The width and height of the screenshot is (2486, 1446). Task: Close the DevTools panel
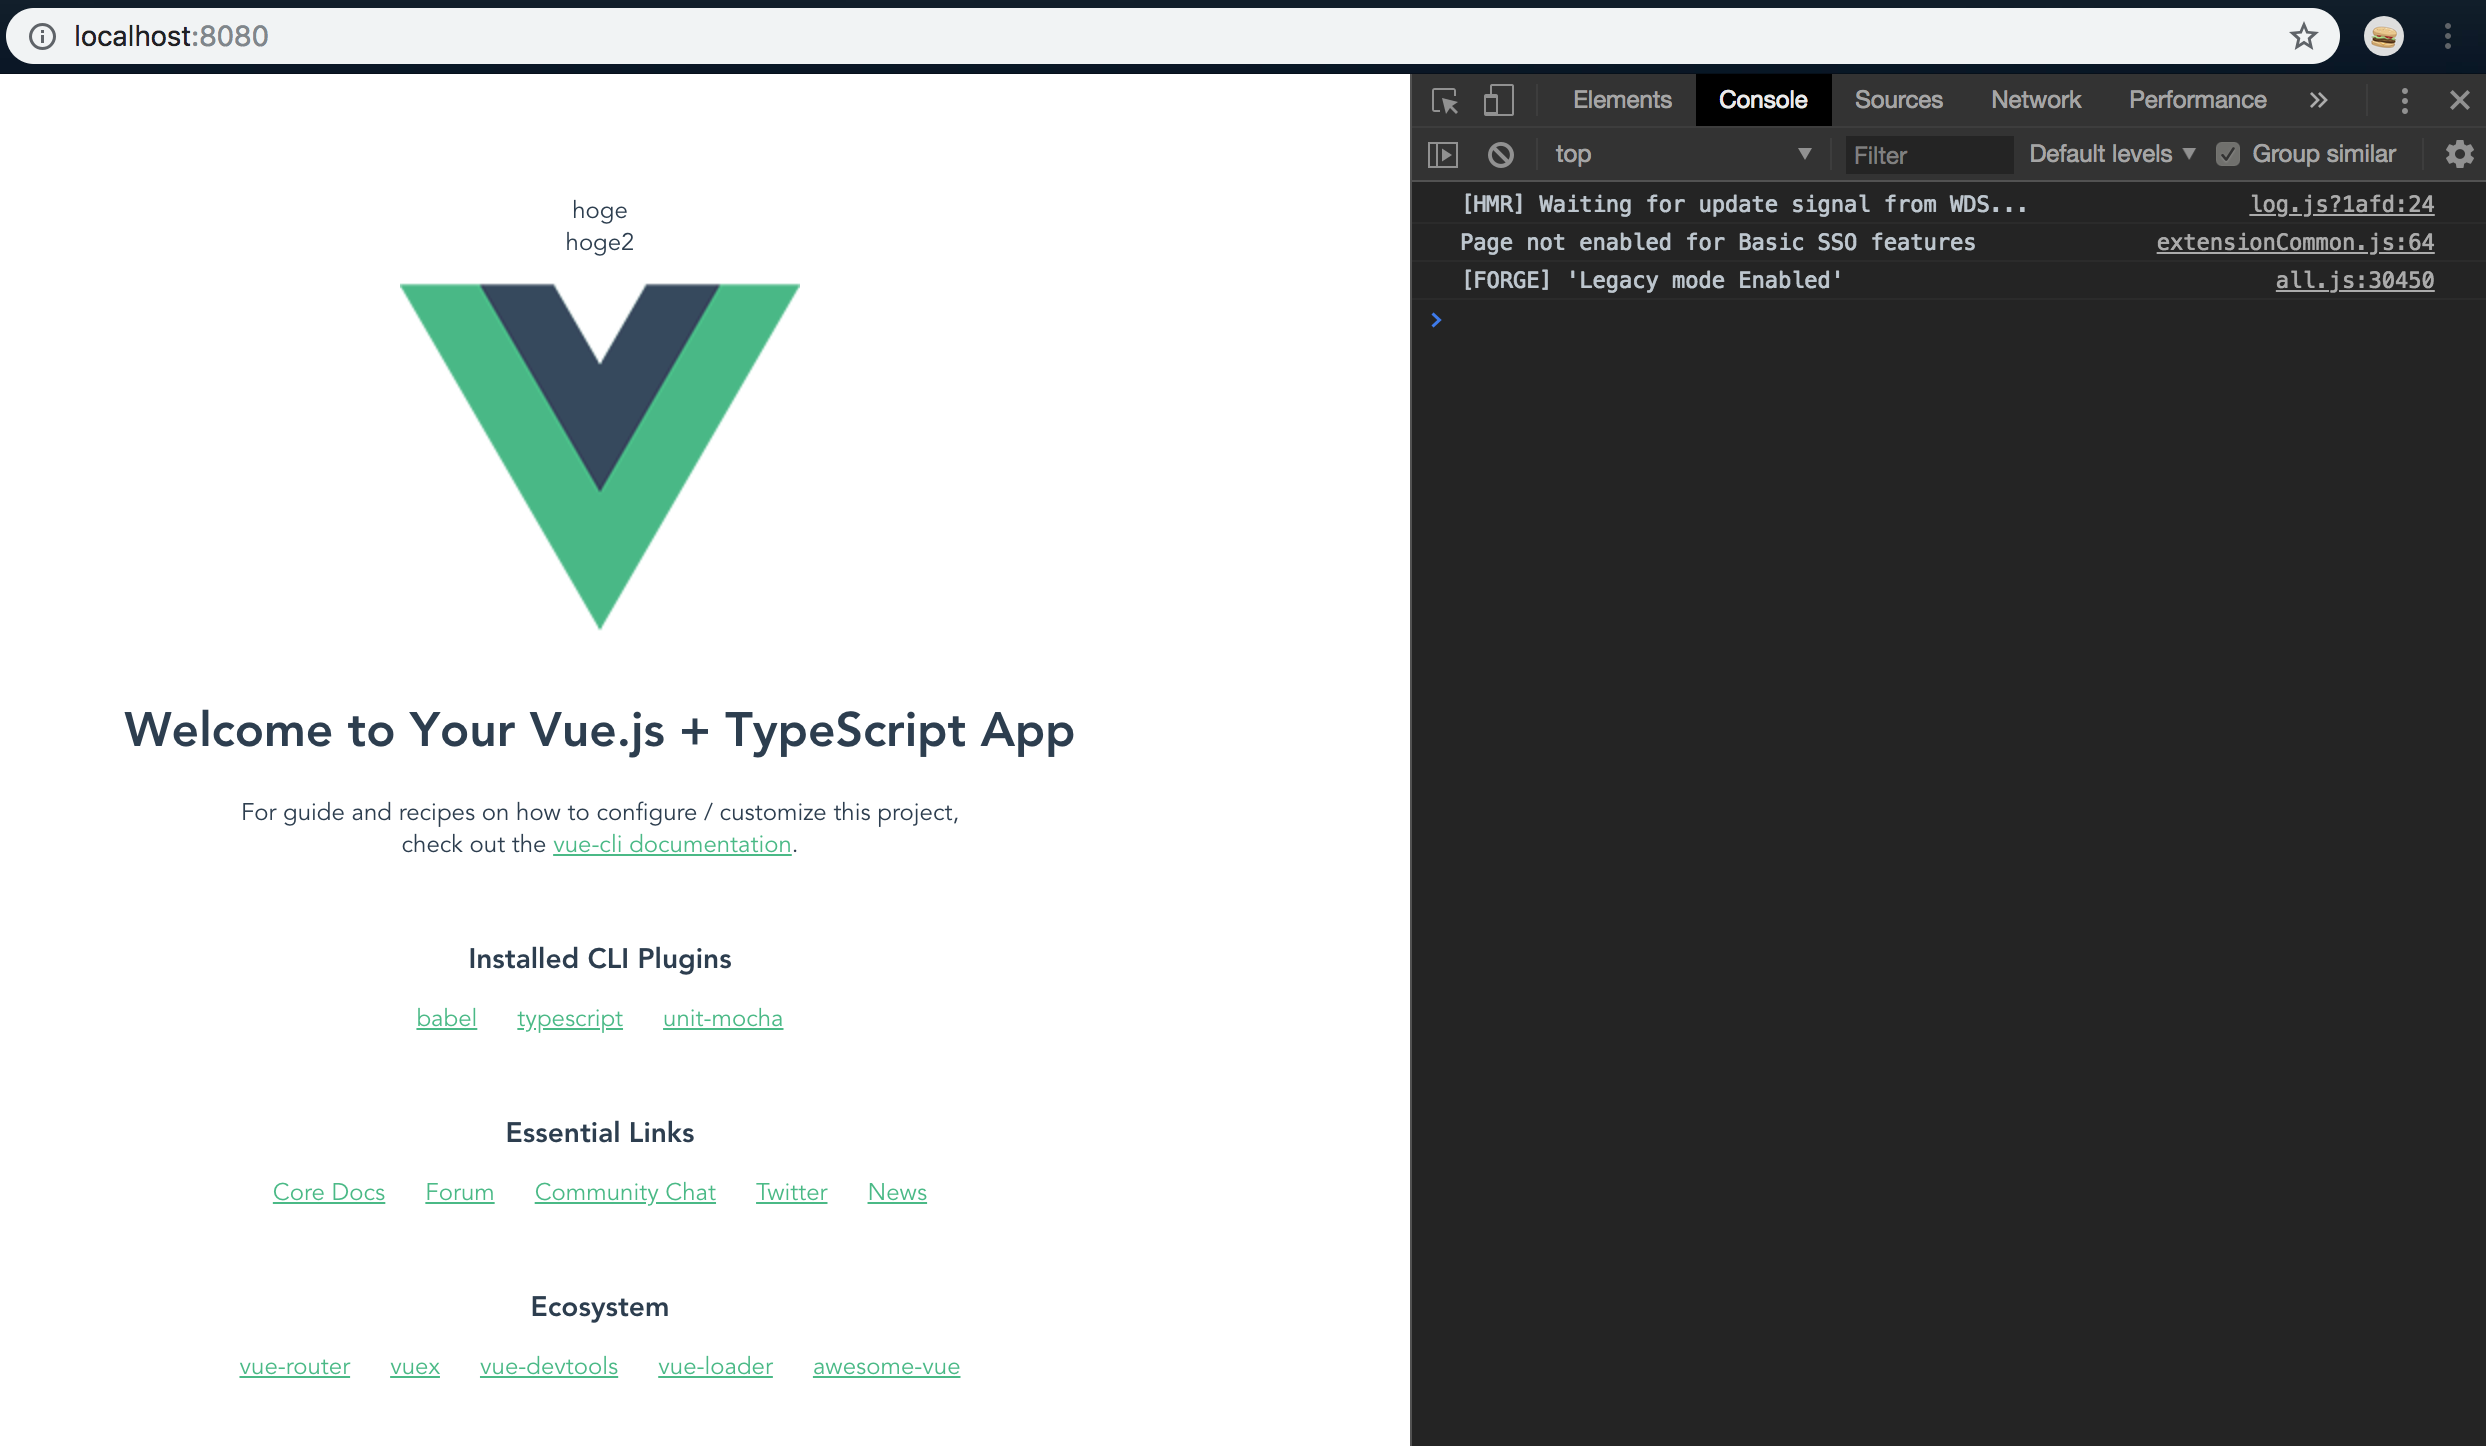[2460, 100]
